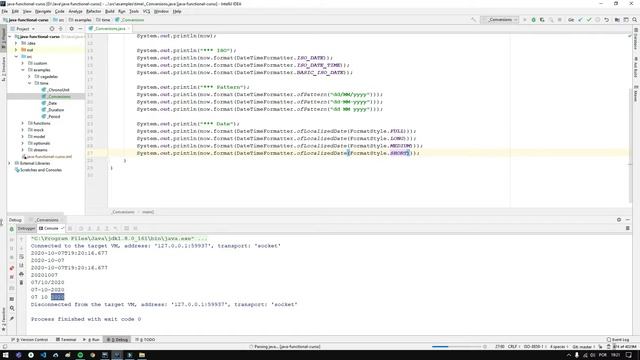This screenshot has height=360, width=640.
Task: Expand the functions package
Action: 23,123
